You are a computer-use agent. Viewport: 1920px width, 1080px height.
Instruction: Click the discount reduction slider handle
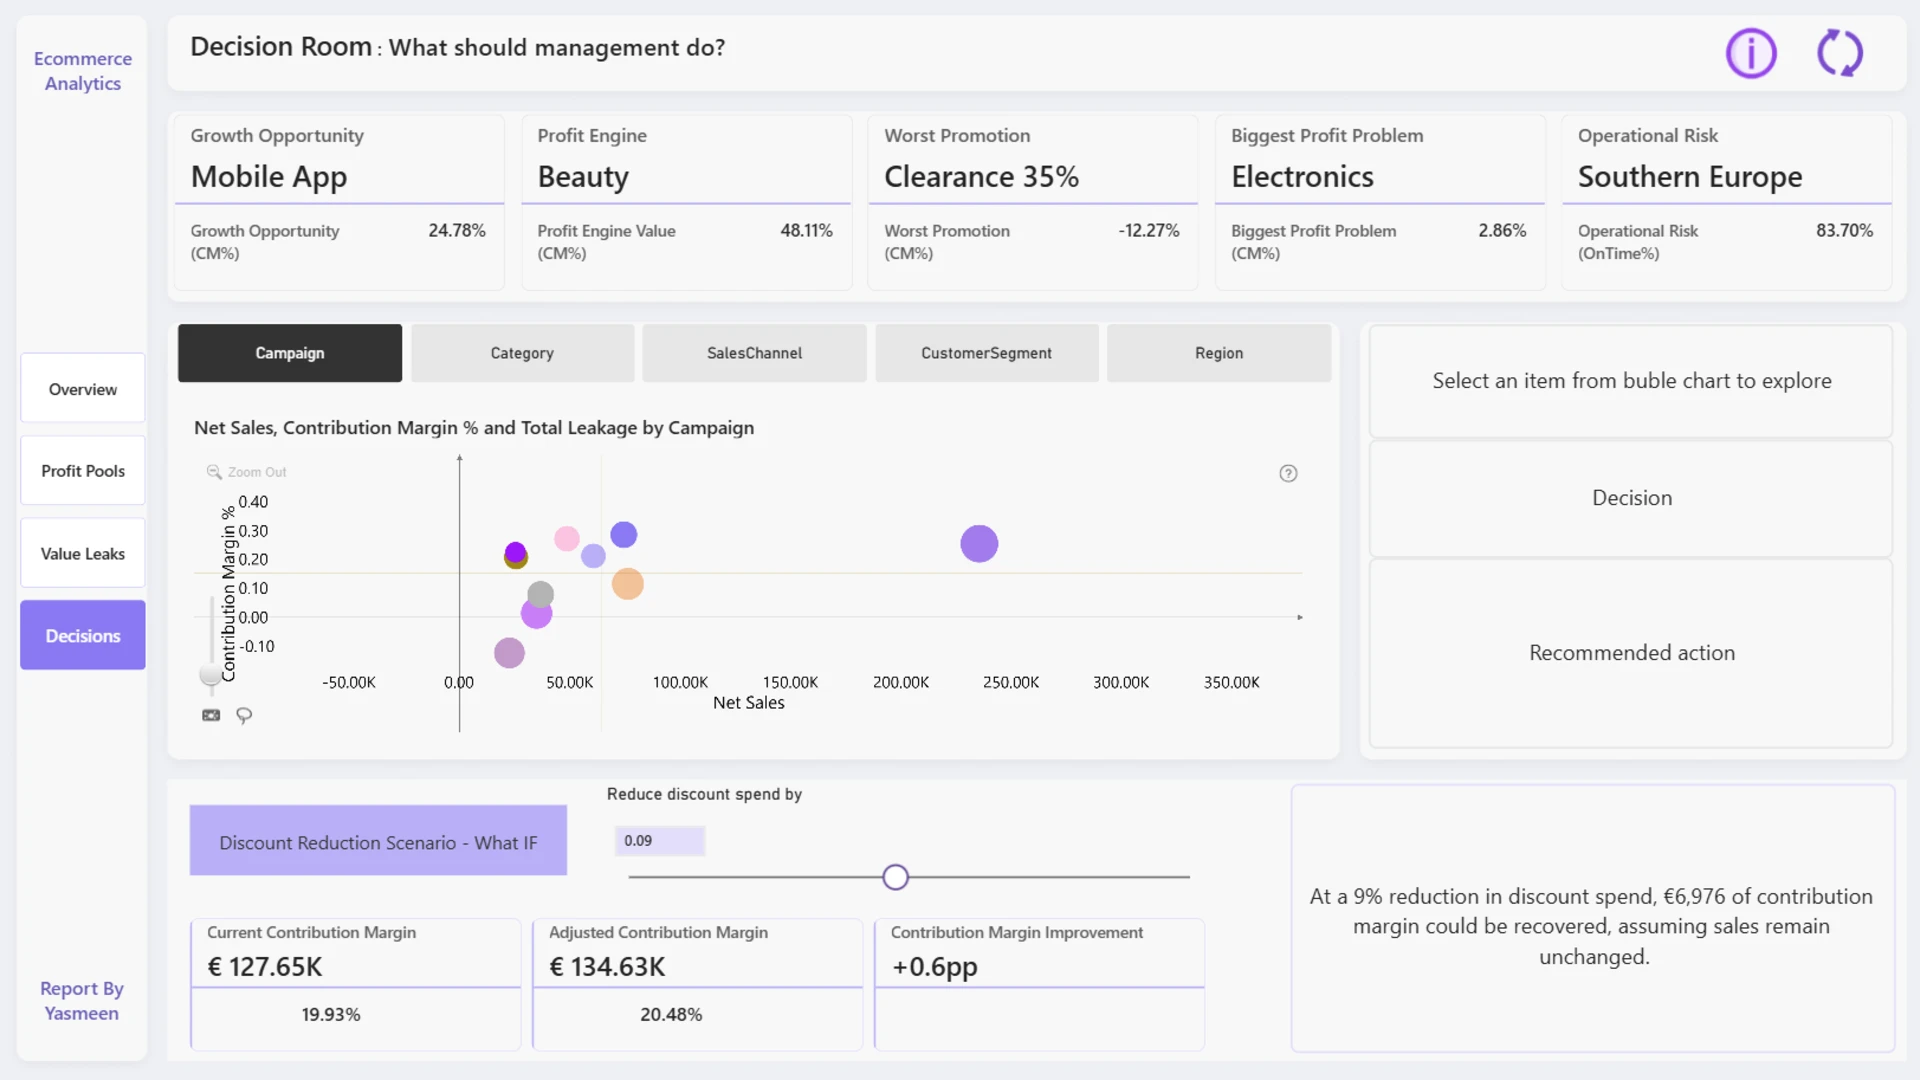click(895, 877)
